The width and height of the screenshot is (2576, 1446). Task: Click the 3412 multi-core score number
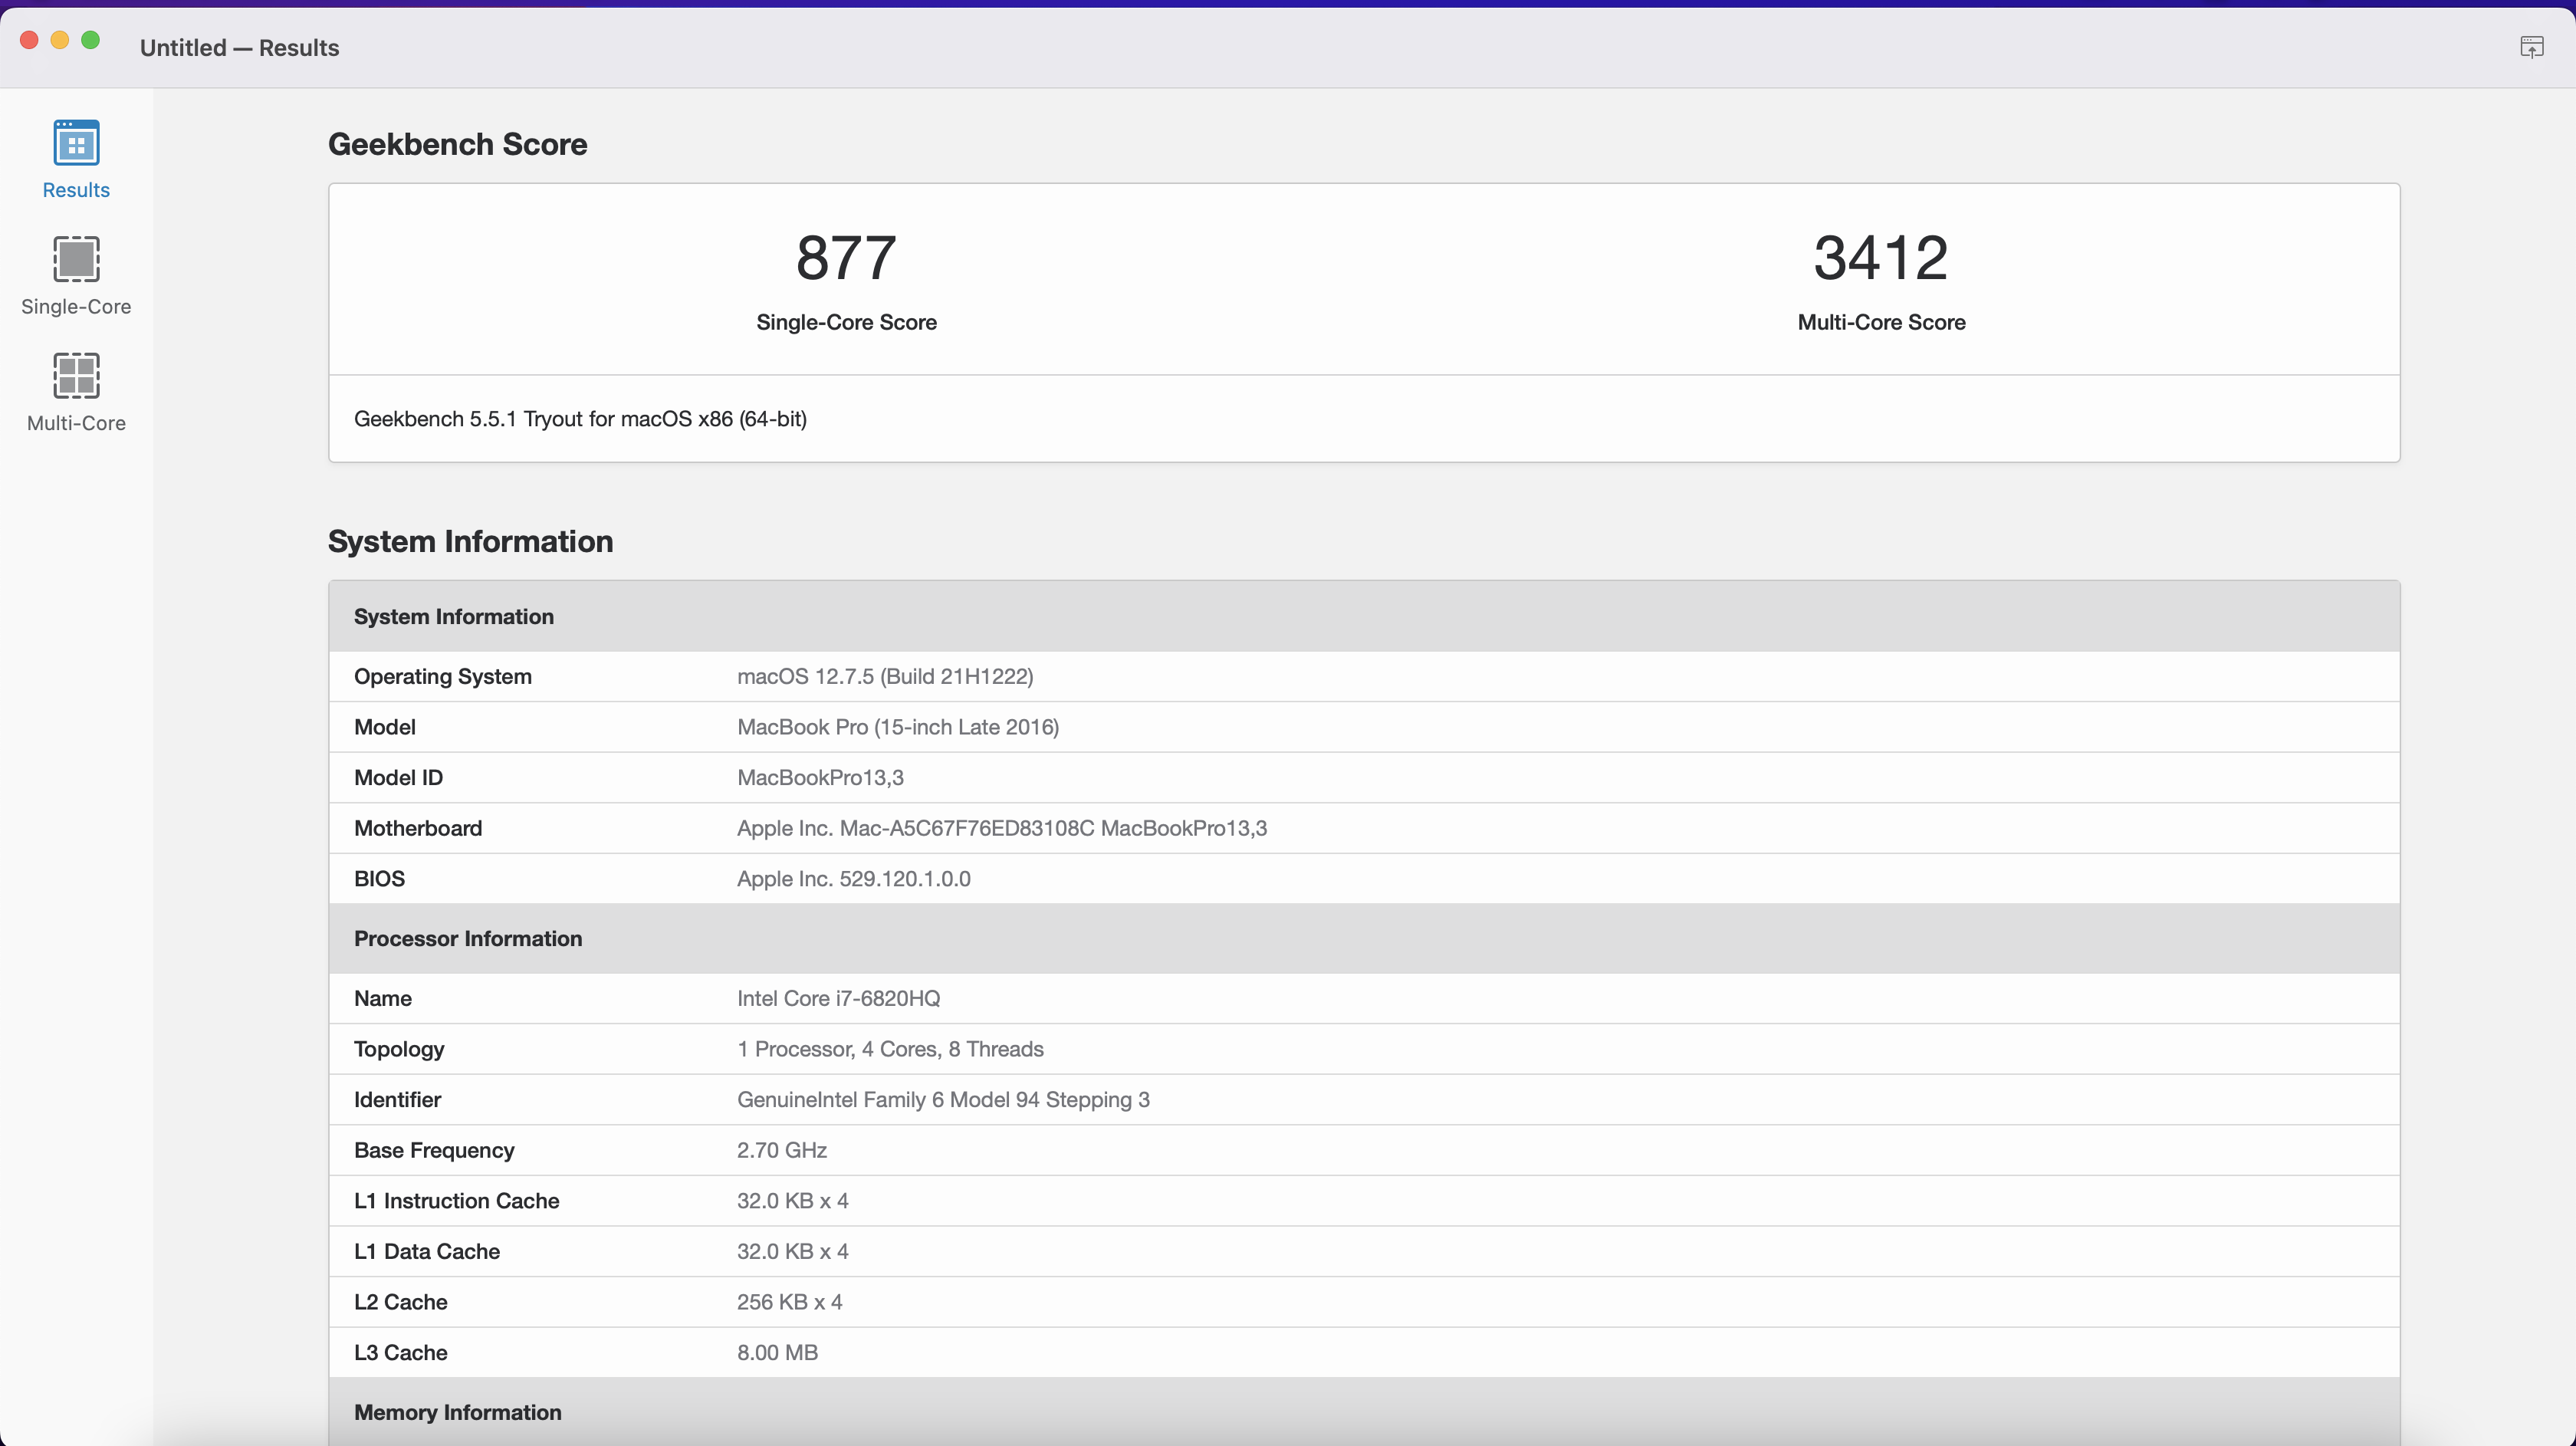pos(1880,258)
